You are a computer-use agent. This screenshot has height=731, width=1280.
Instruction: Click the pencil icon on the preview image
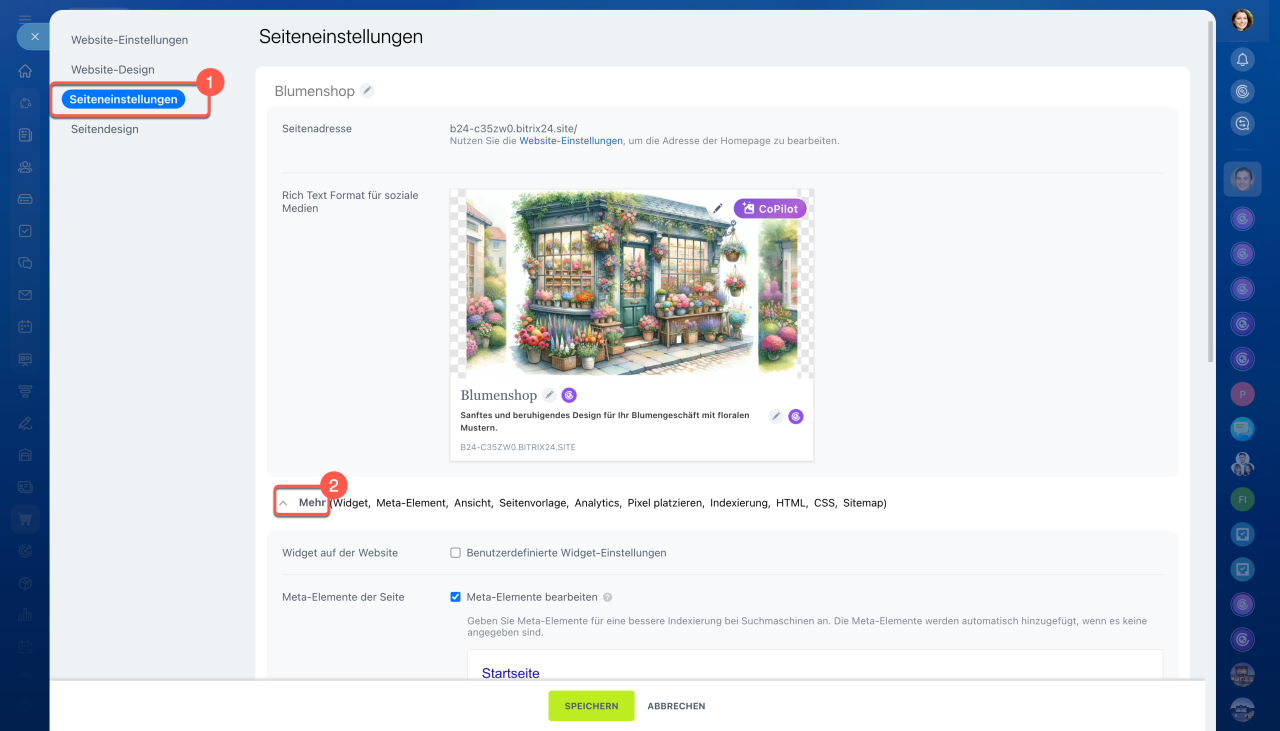[x=718, y=208]
